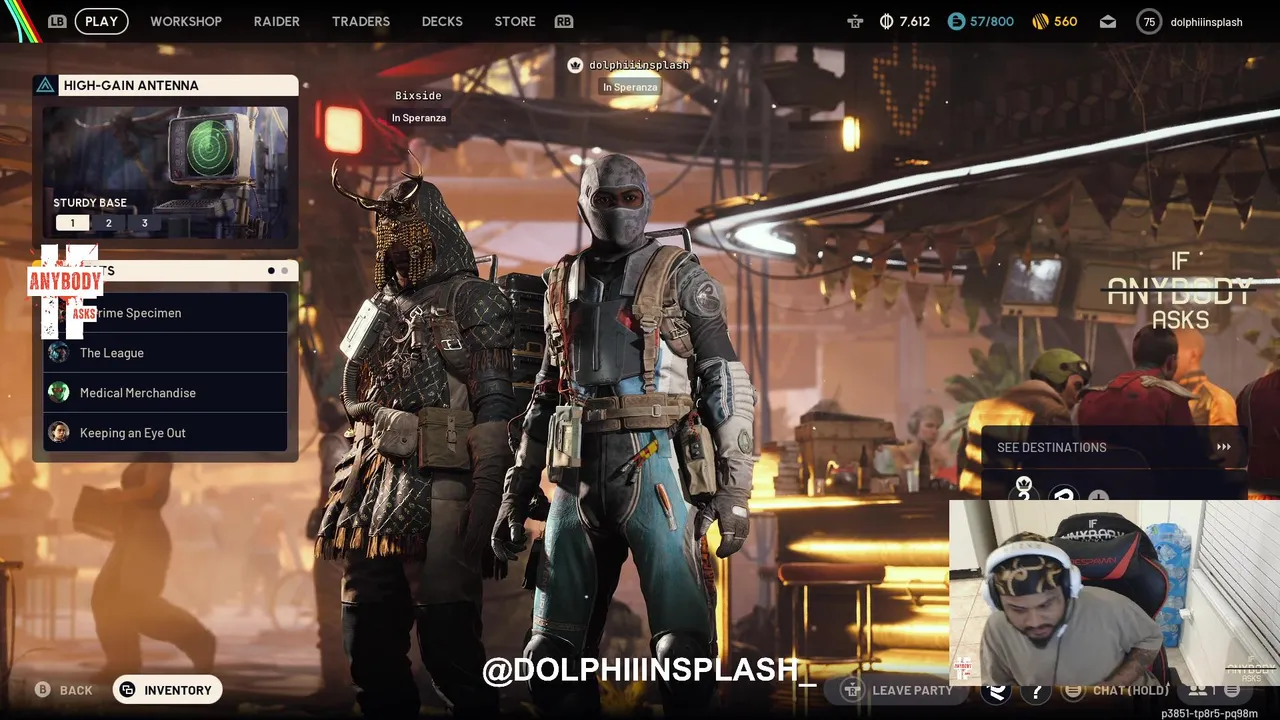Viewport: 1280px width, 720px height.
Task: Open the antenna project thumbnail
Action: (x=166, y=172)
